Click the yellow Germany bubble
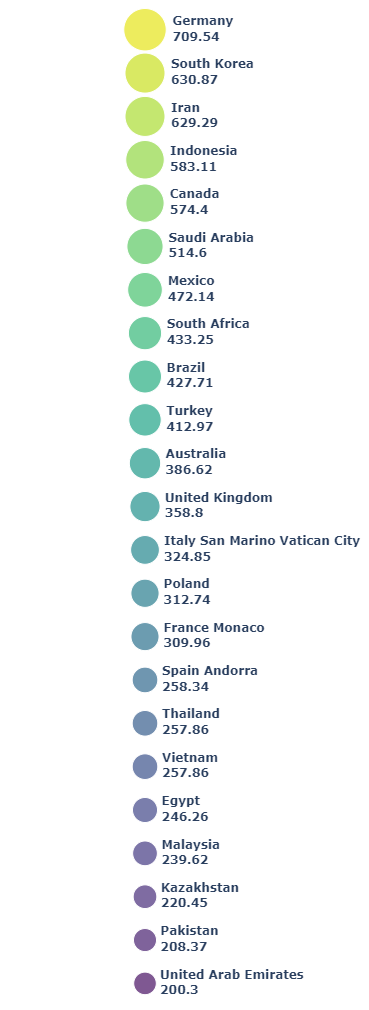Viewport: 369px width, 1010px height. (x=145, y=30)
